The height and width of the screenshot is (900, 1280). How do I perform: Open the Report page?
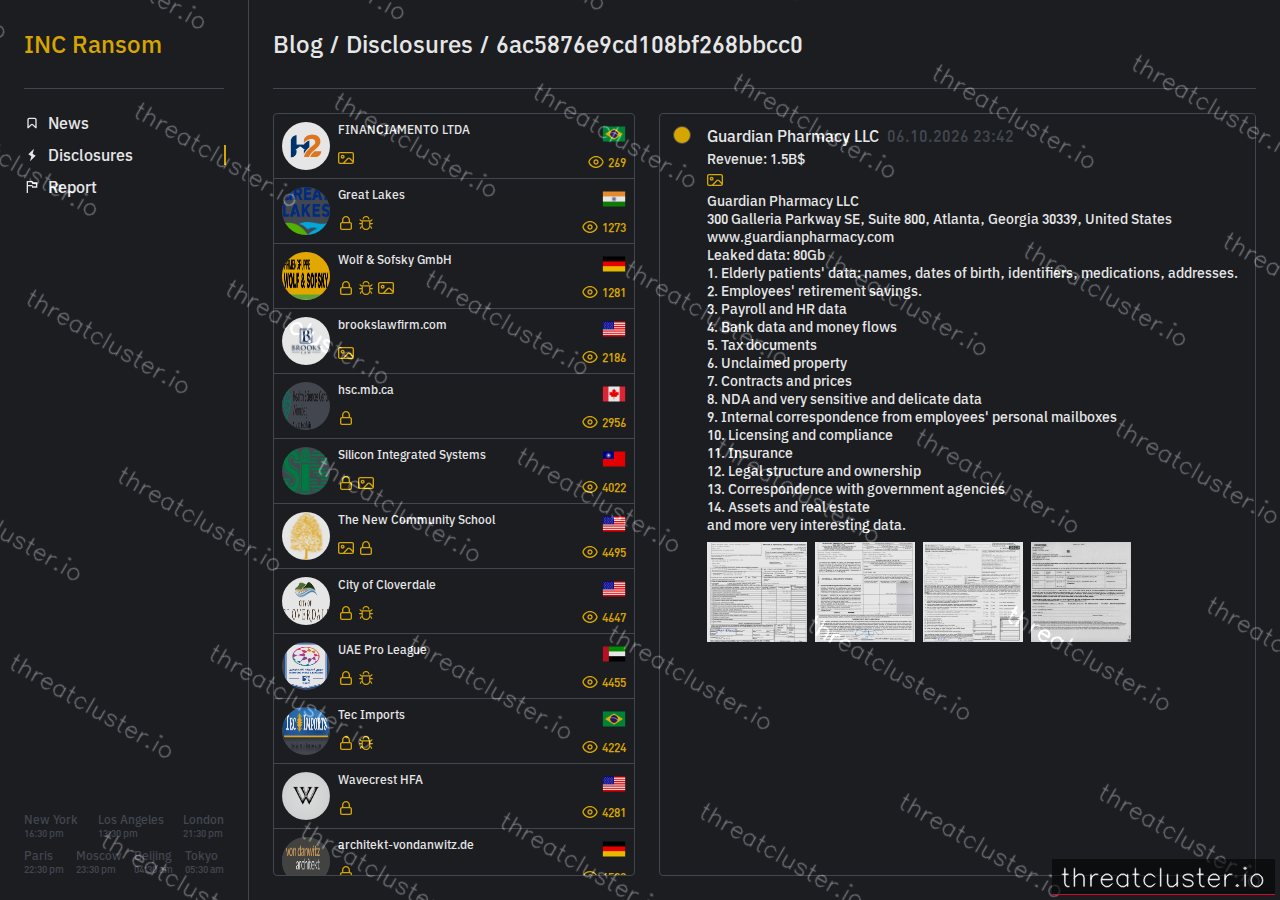[72, 187]
